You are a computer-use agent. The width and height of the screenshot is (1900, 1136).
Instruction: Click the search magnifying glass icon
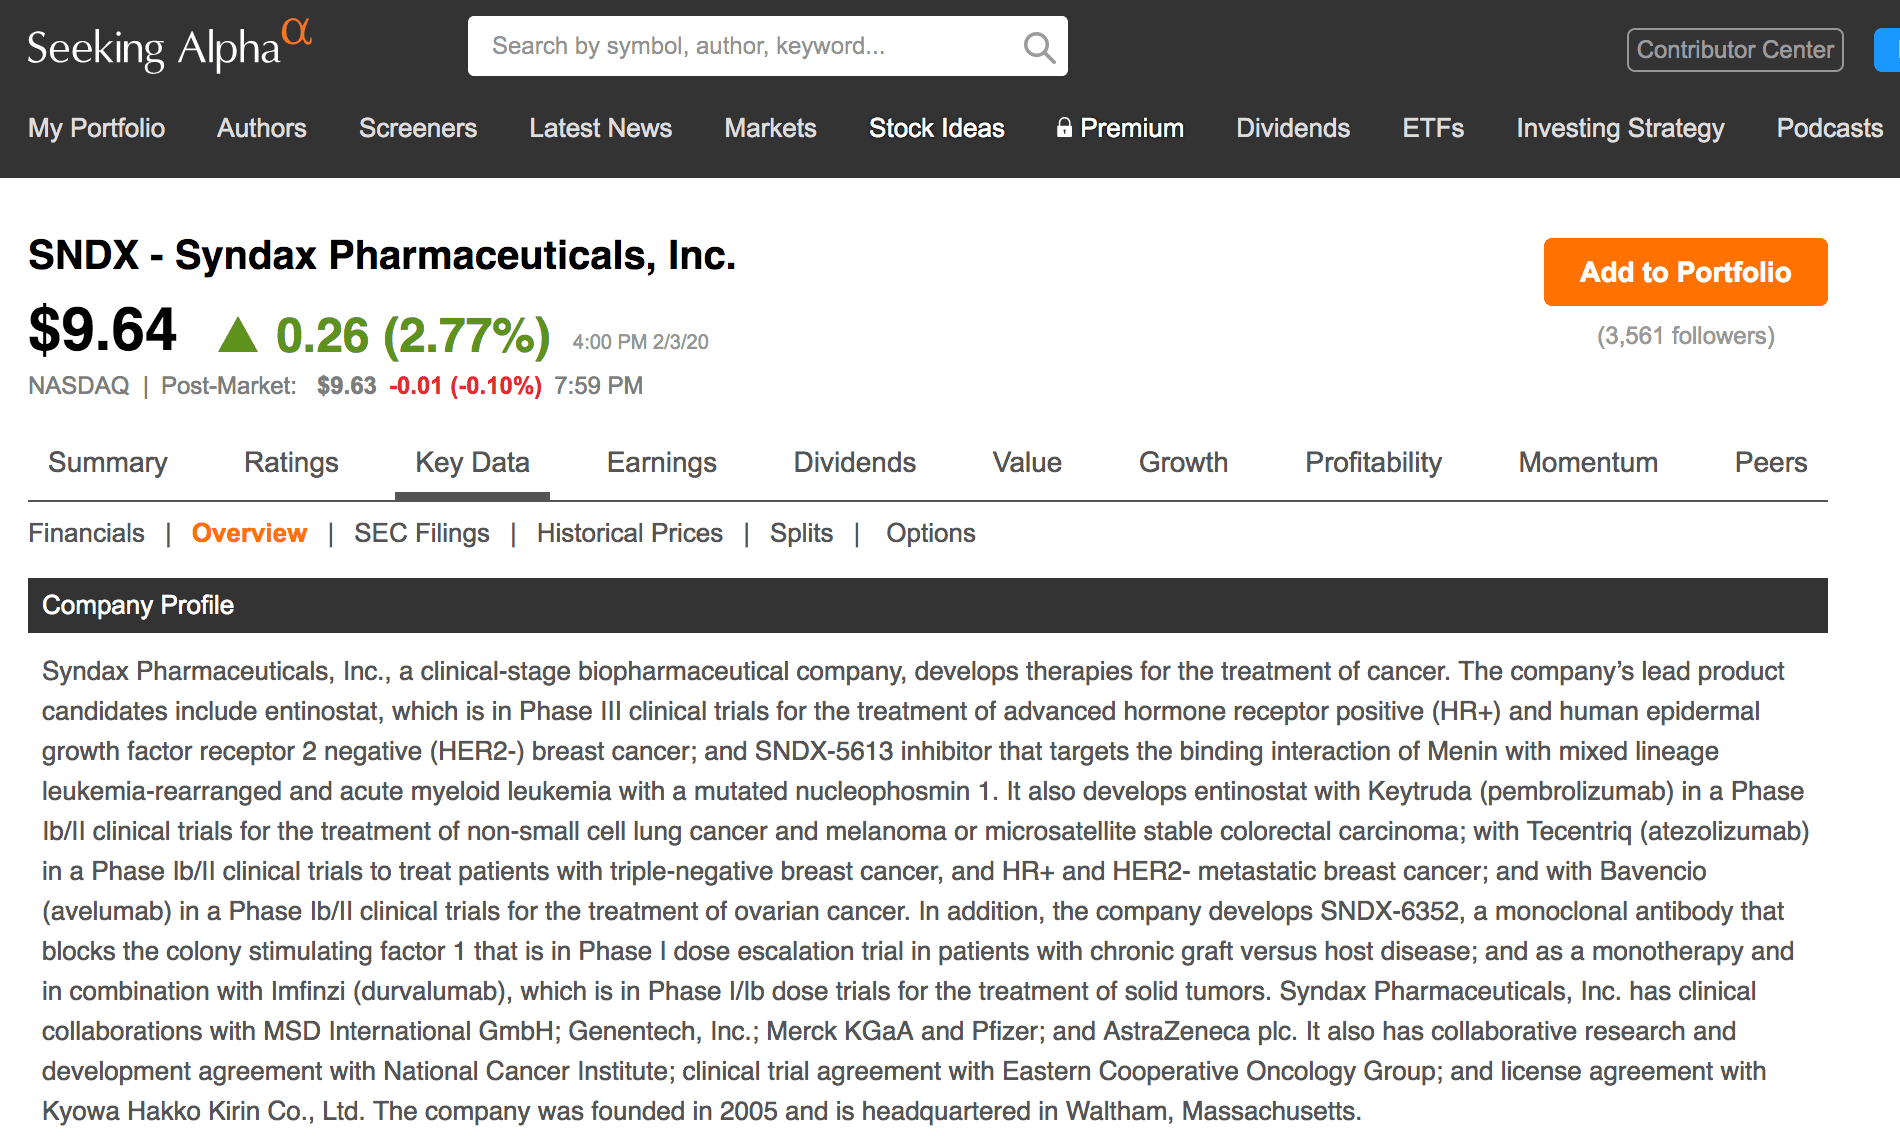[x=1039, y=47]
